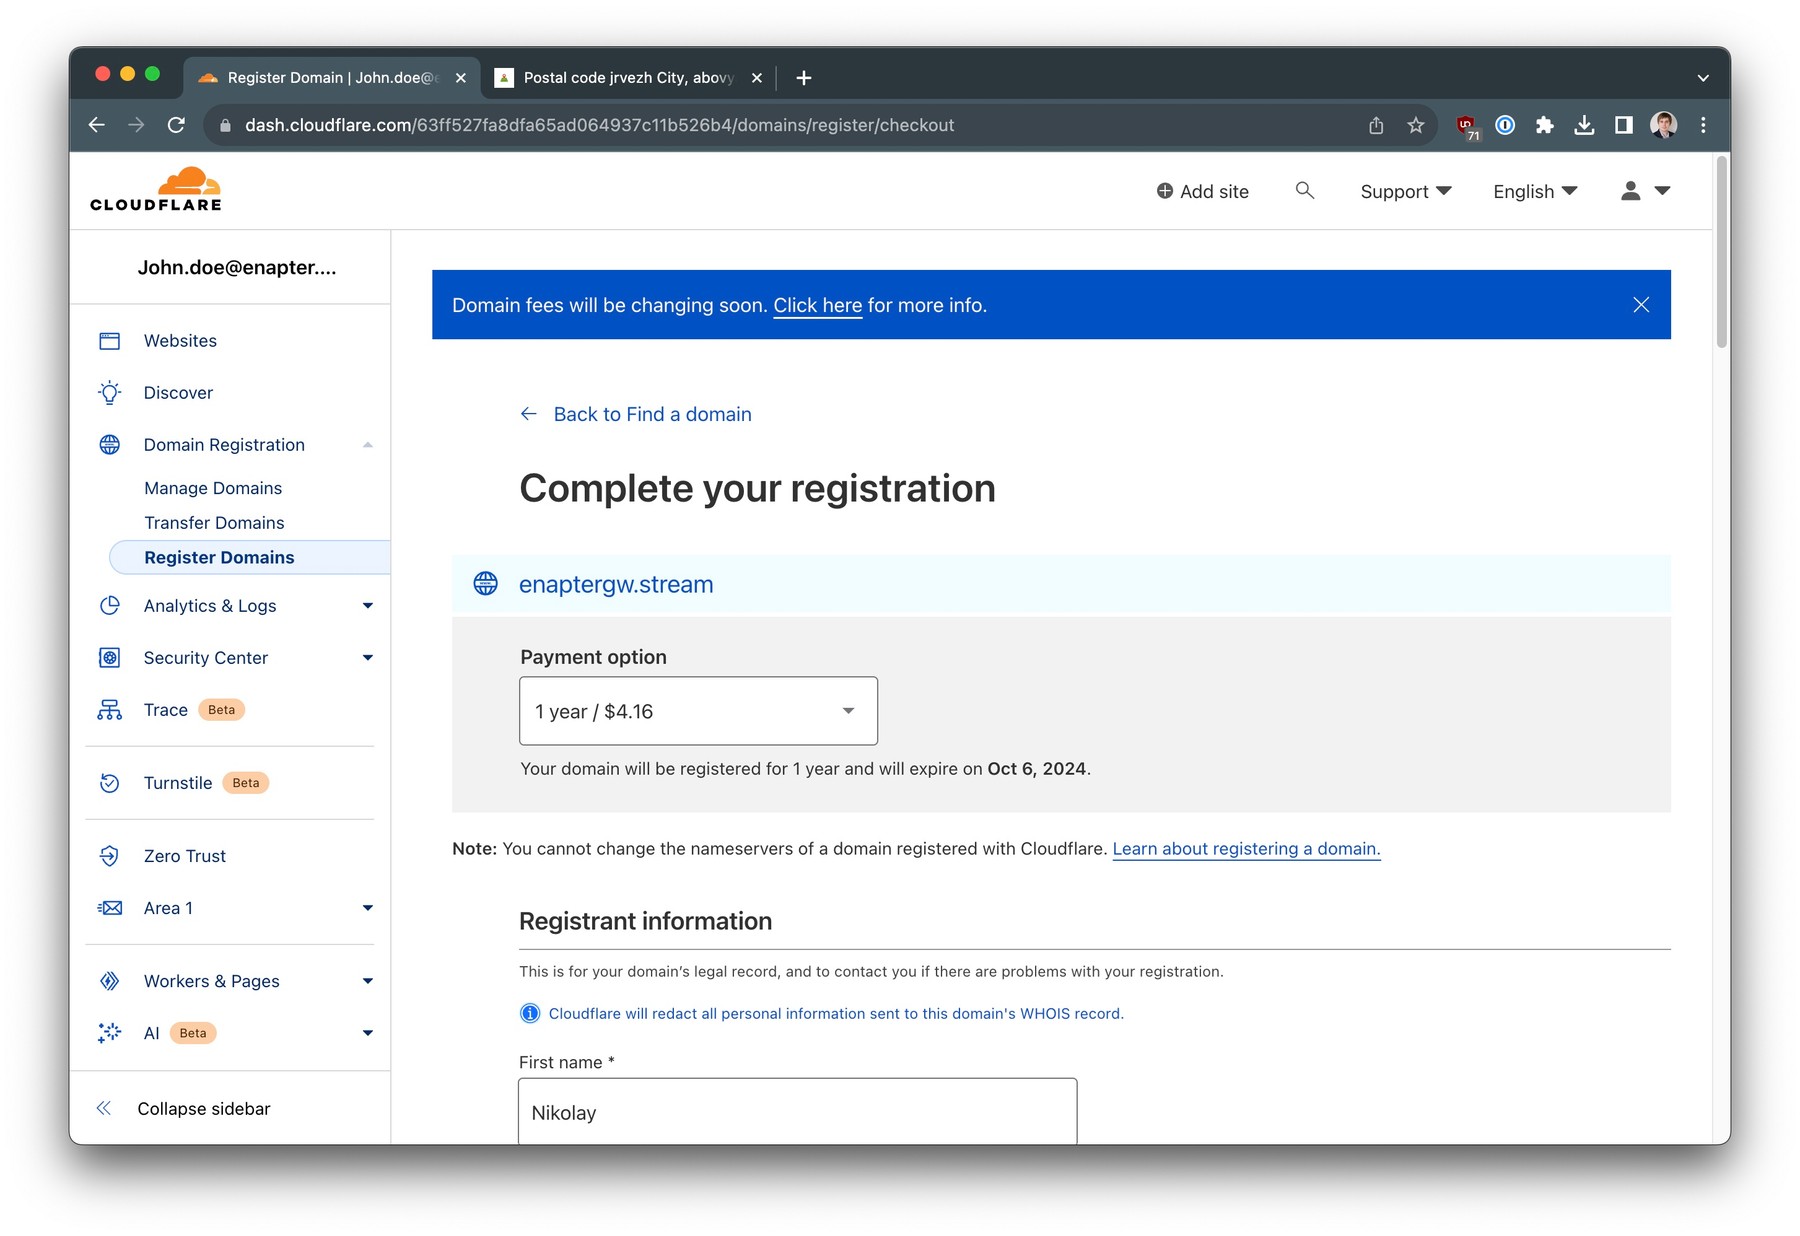Click the info icon next to WHOIS notice
Screen dimensions: 1800x1236
pyautogui.click(x=529, y=1013)
